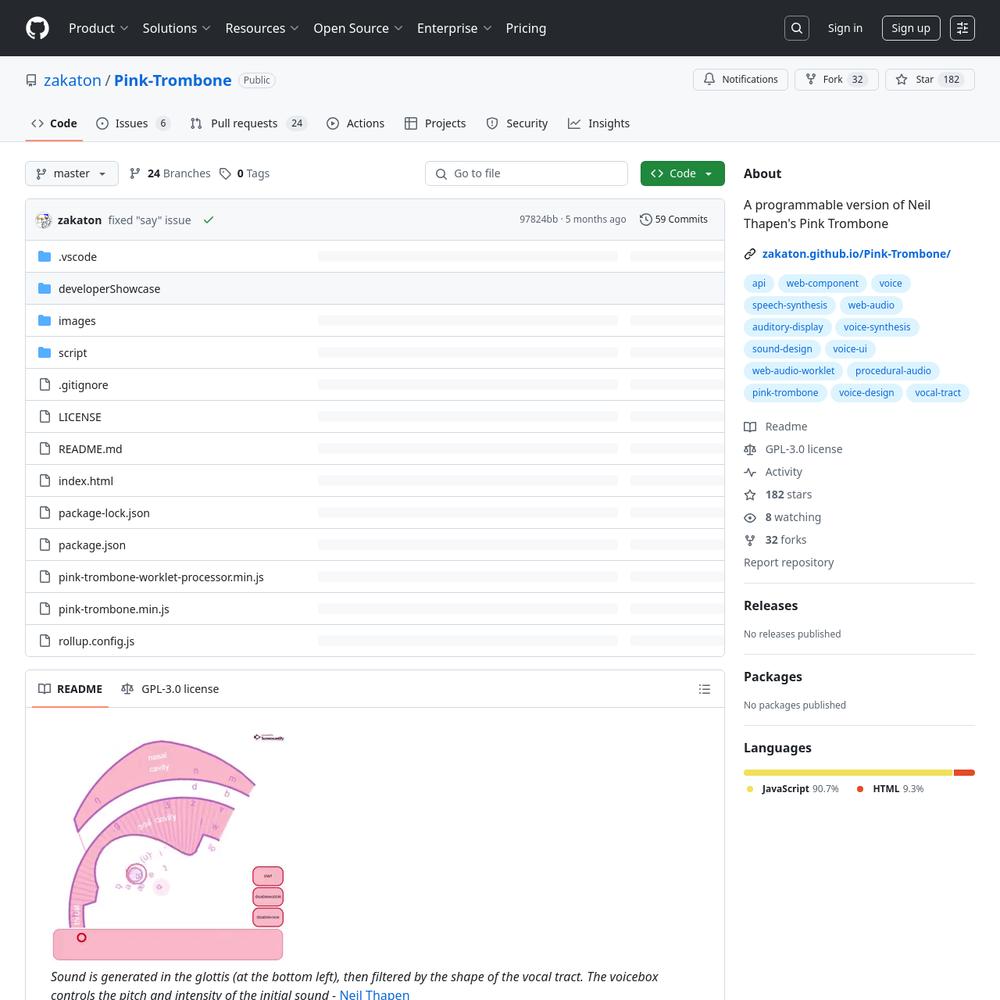
Task: View the green commit status checkmark
Action: pyautogui.click(x=209, y=220)
